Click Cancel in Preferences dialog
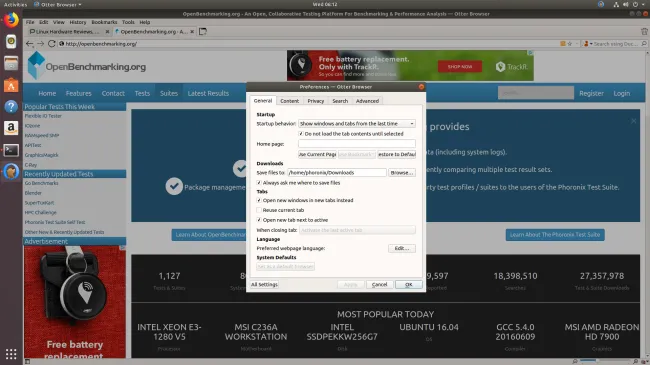 379,285
